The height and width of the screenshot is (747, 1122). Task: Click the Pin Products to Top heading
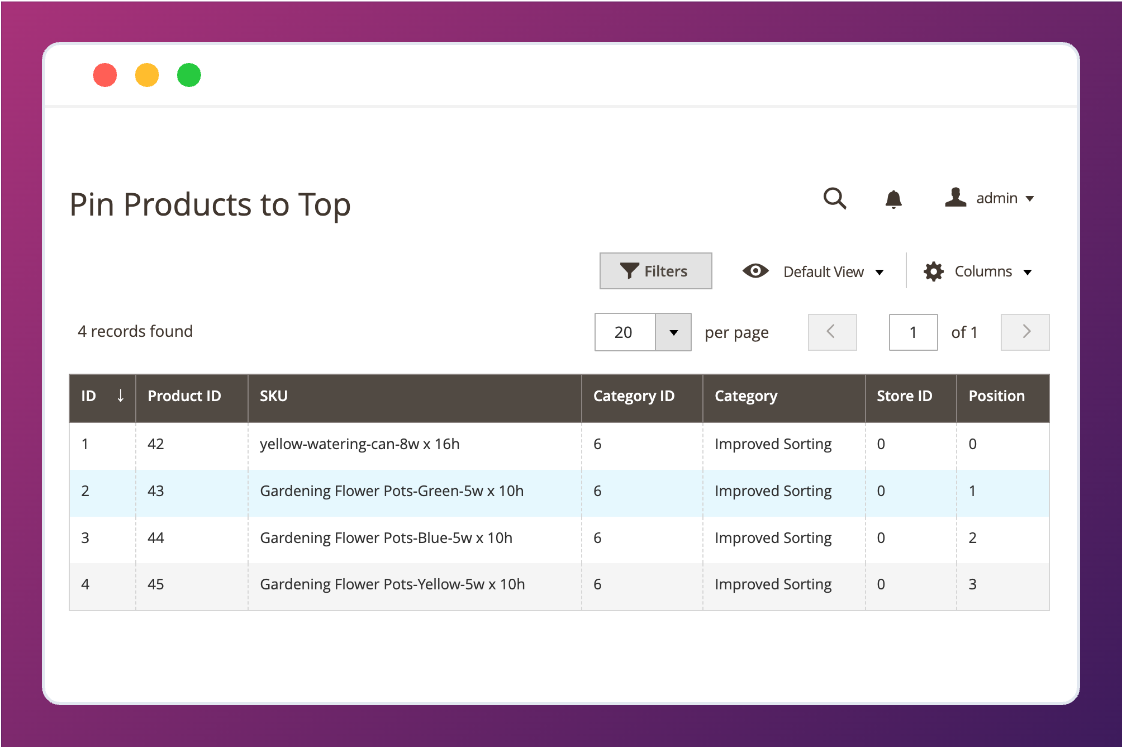[x=210, y=205]
